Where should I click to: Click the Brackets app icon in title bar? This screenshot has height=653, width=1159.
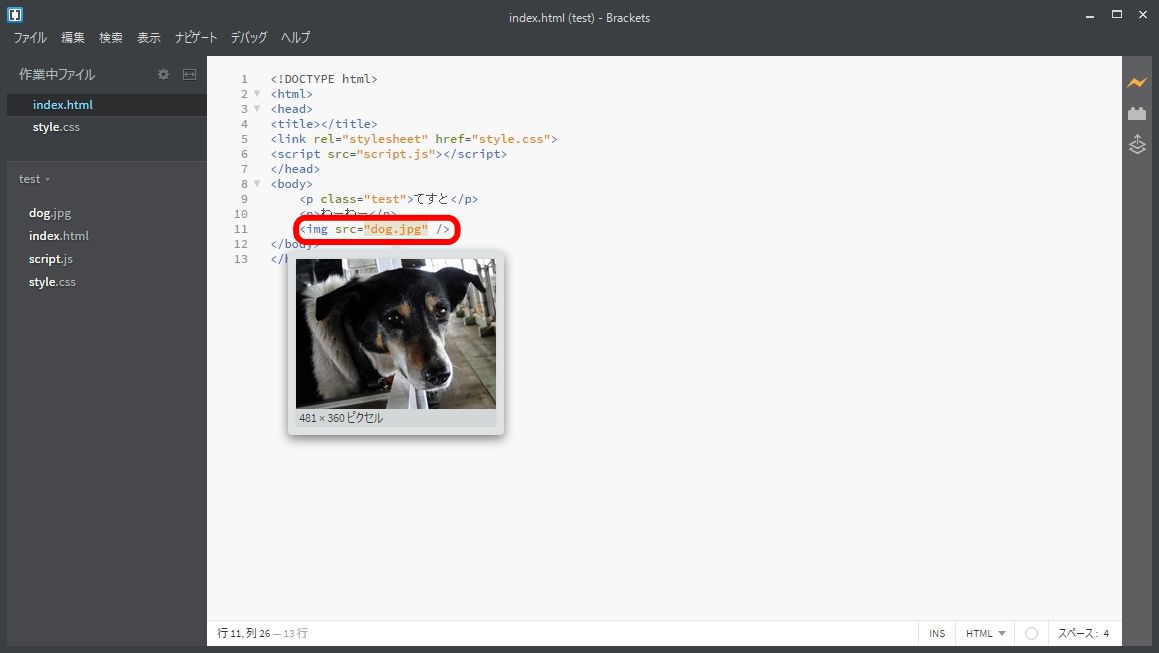(x=15, y=15)
